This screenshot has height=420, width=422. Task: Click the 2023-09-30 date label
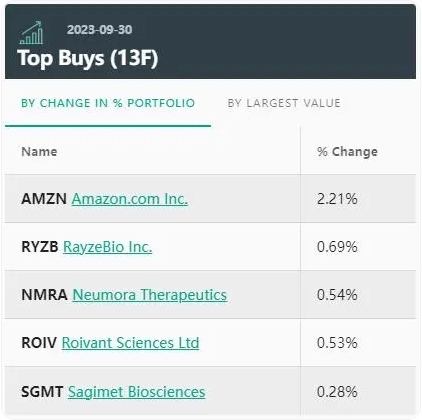pyautogui.click(x=100, y=30)
